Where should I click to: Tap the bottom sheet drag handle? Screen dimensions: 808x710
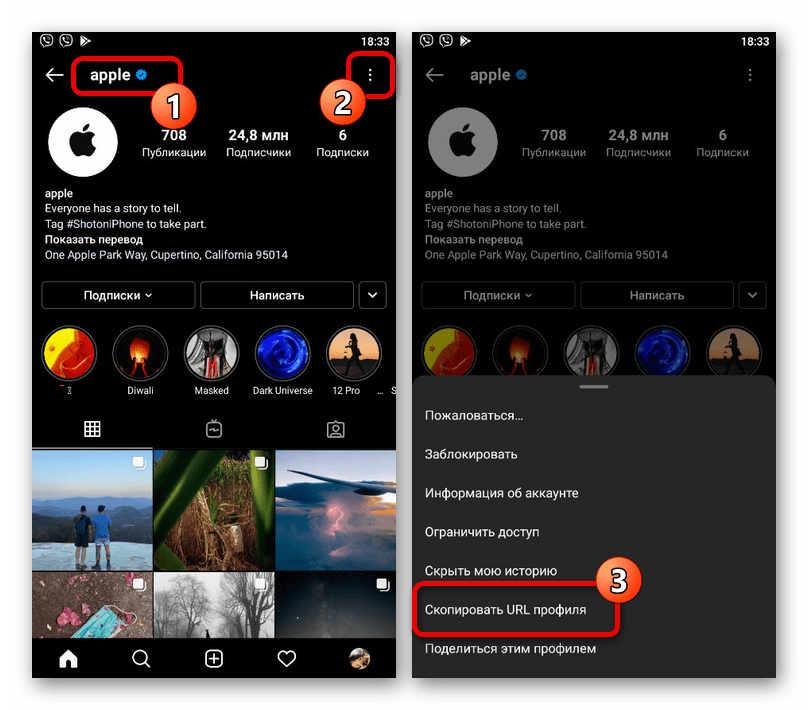pos(594,386)
